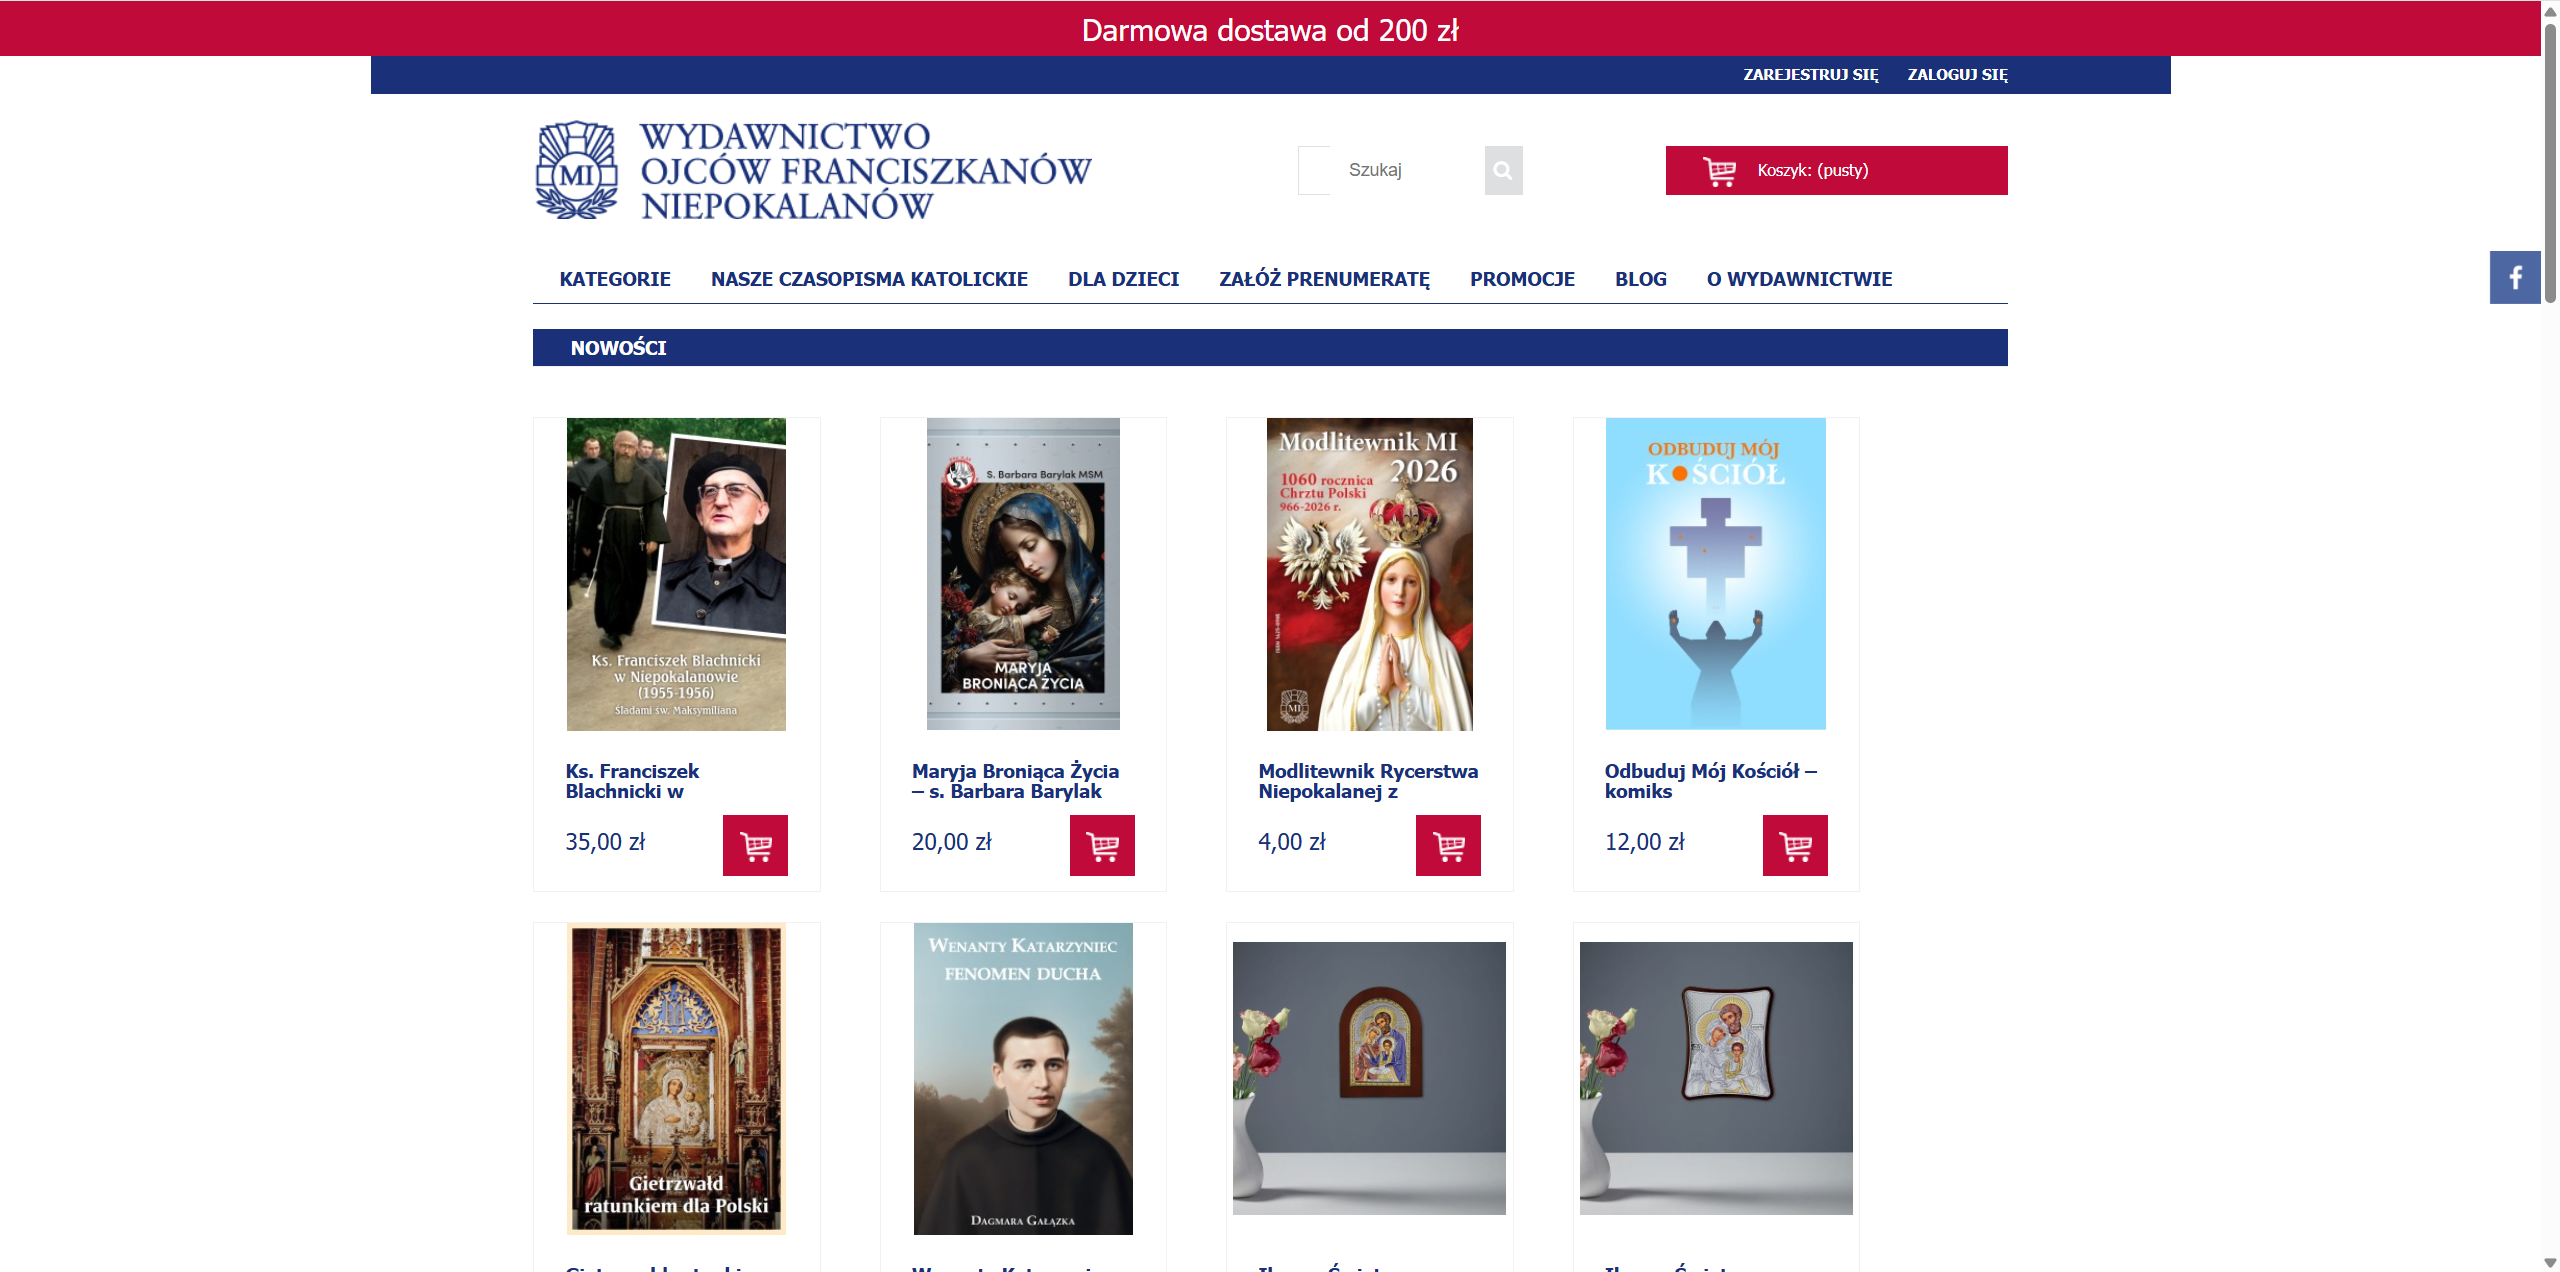Open the Gietrzwałd ratunkiem dla Polski cover
The height and width of the screenshot is (1272, 2560).
676,1078
